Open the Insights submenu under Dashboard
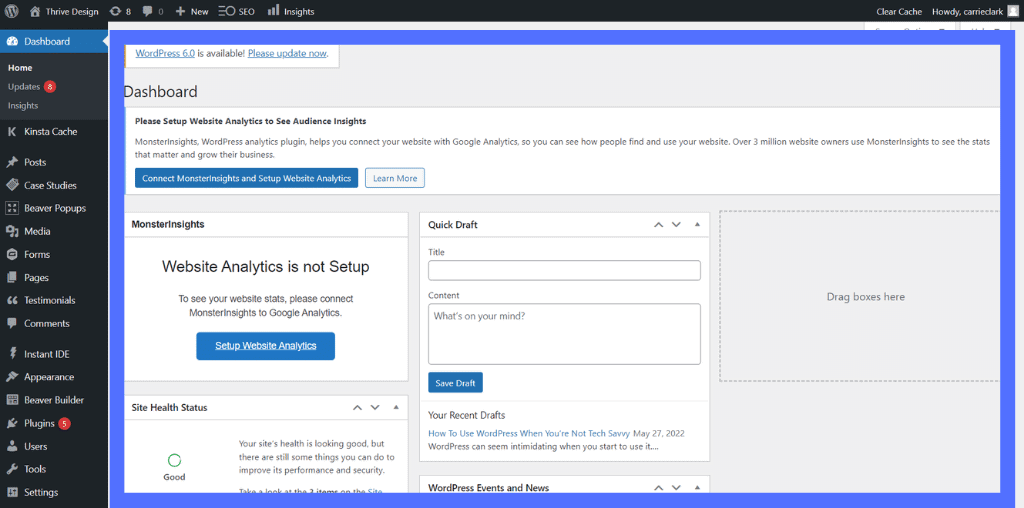 pos(23,105)
